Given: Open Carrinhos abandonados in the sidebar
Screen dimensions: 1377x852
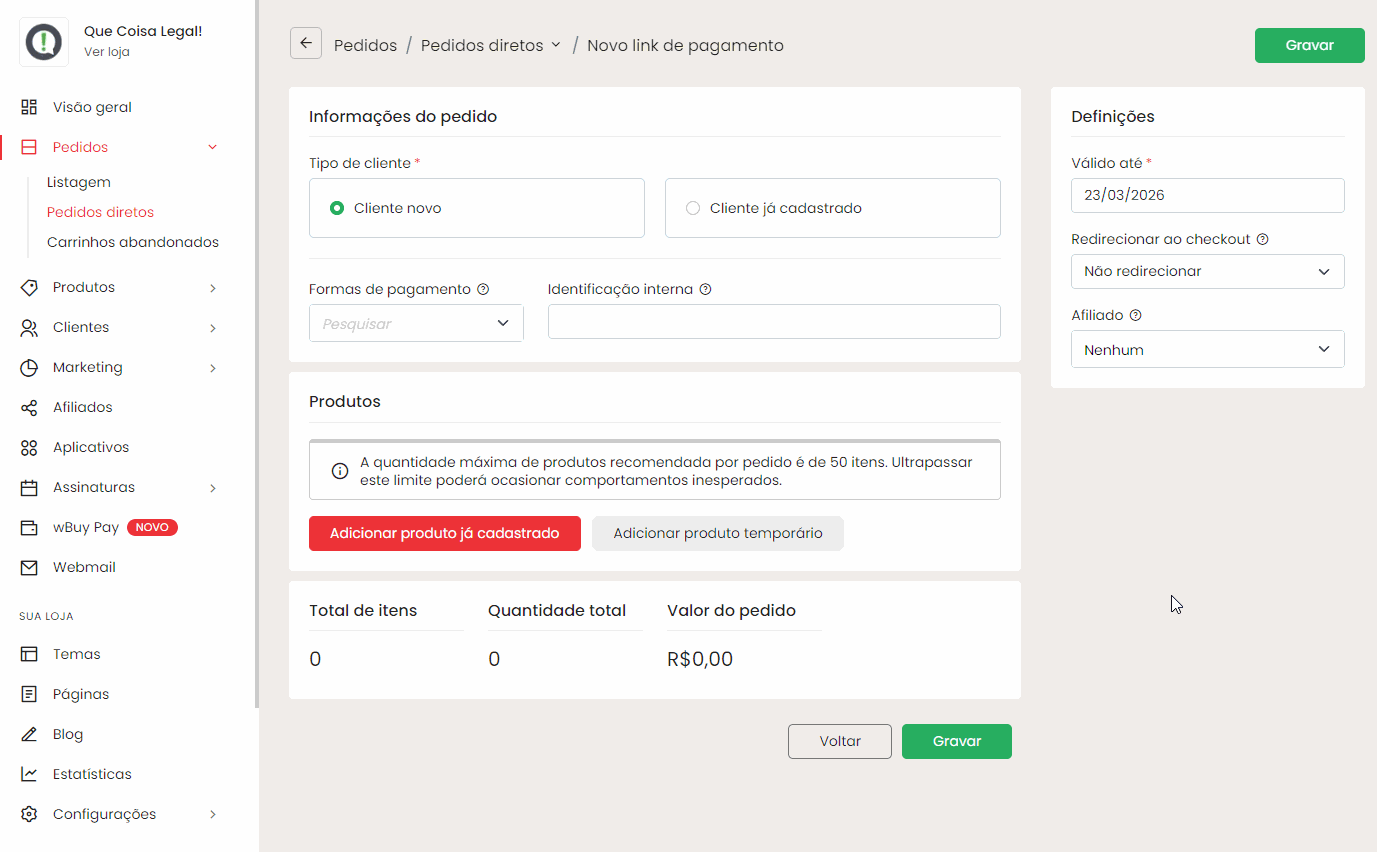Looking at the screenshot, I should click(x=133, y=242).
